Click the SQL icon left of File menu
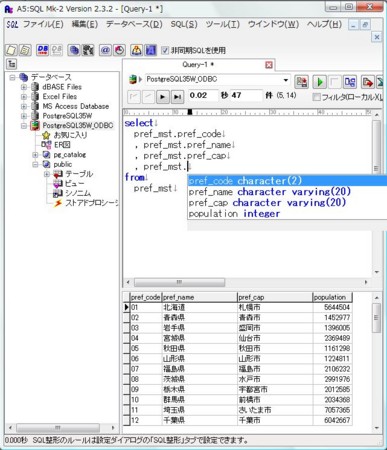Image resolution: width=387 pixels, height=450 pixels. (x=12, y=24)
